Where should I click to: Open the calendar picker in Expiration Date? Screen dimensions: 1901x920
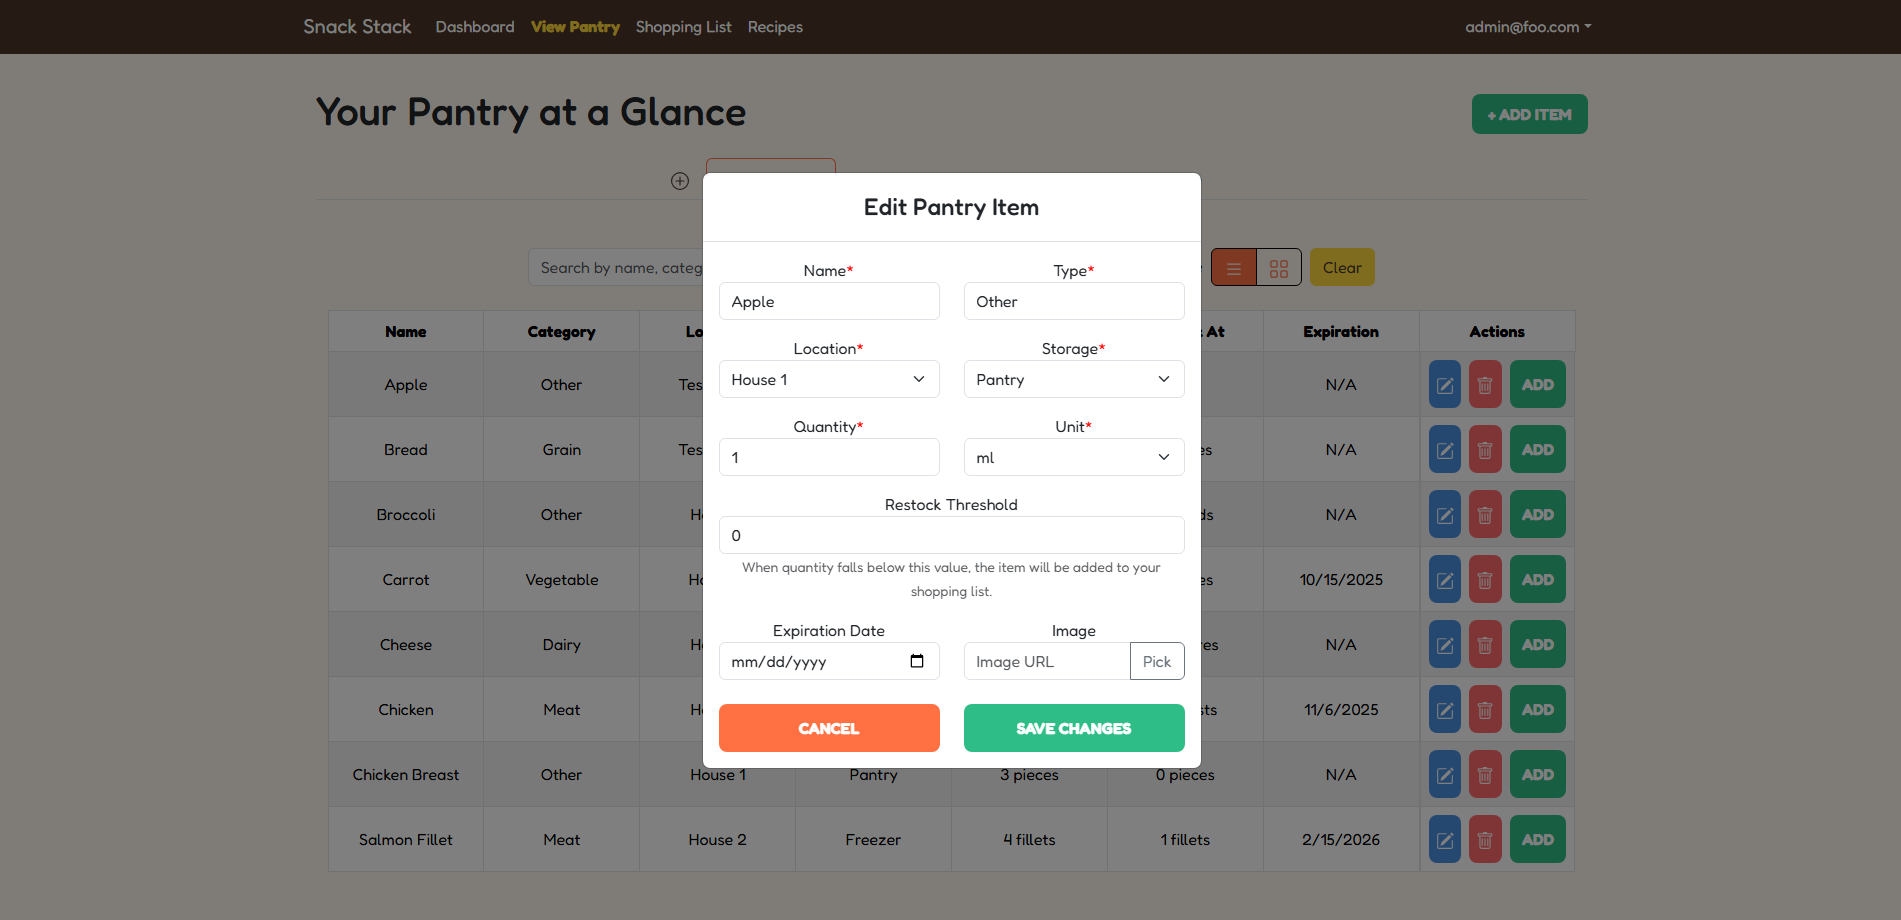(x=917, y=661)
